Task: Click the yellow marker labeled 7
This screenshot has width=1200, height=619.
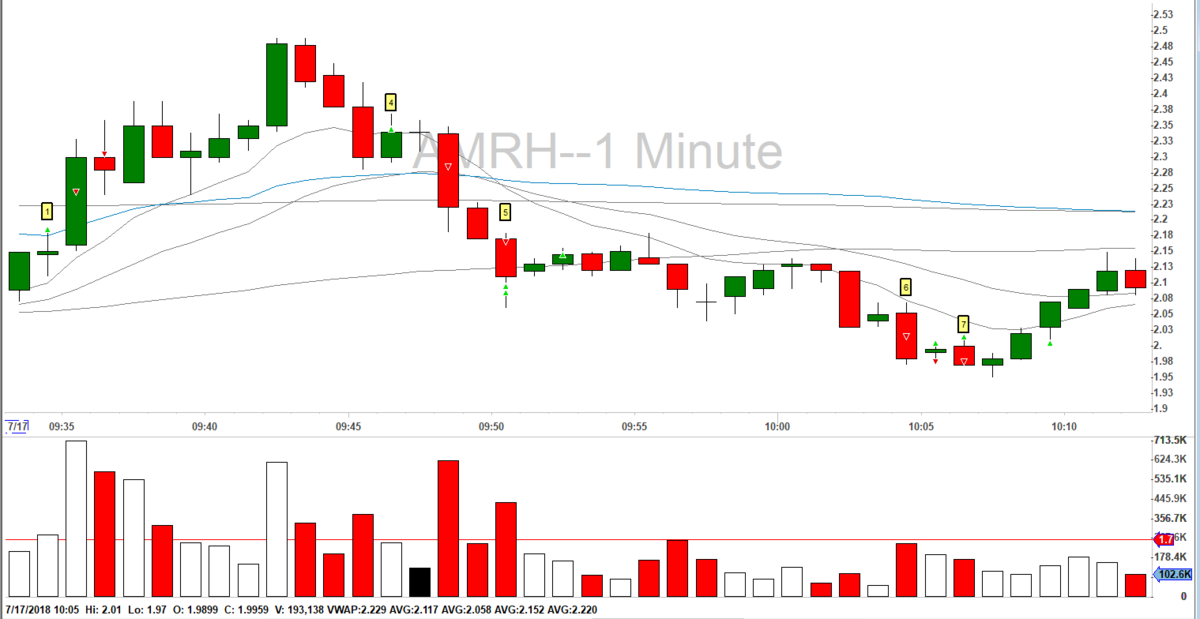Action: (963, 324)
